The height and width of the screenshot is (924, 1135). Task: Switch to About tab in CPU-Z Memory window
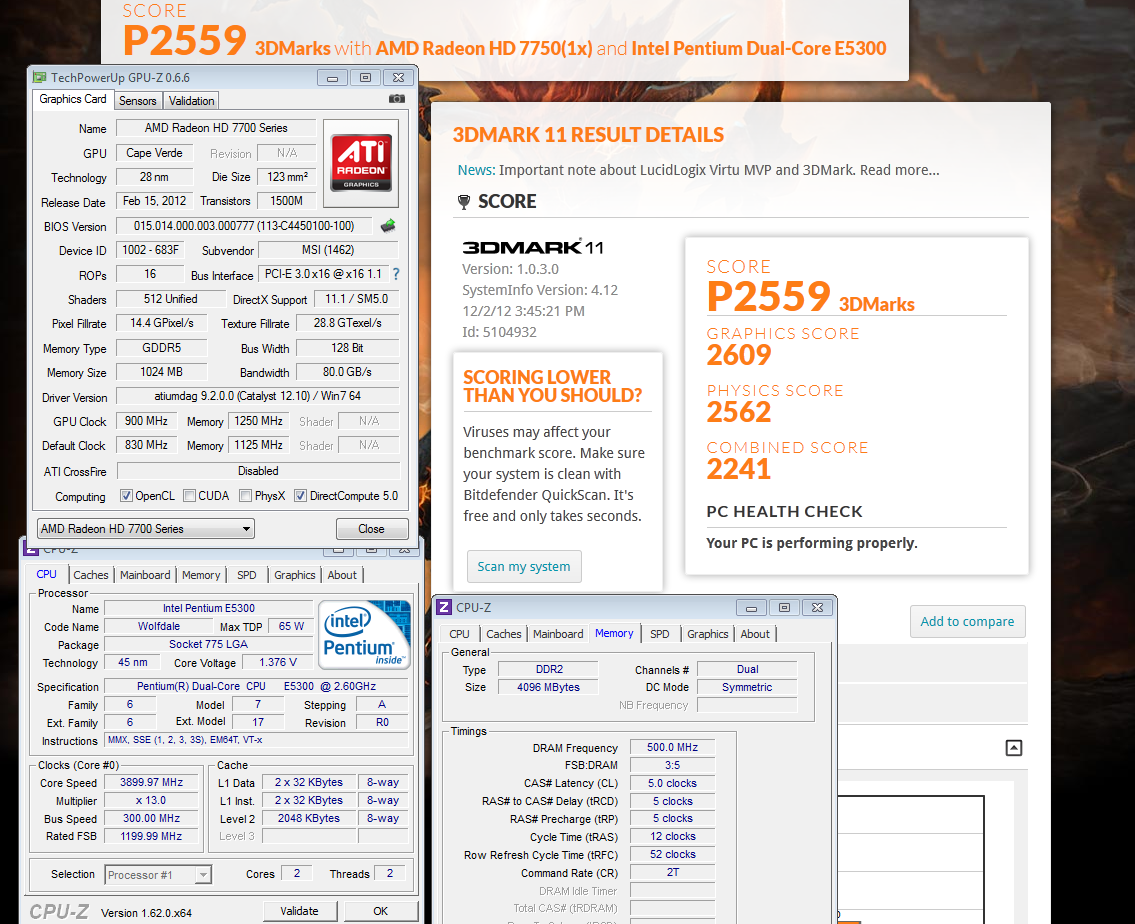(x=755, y=634)
